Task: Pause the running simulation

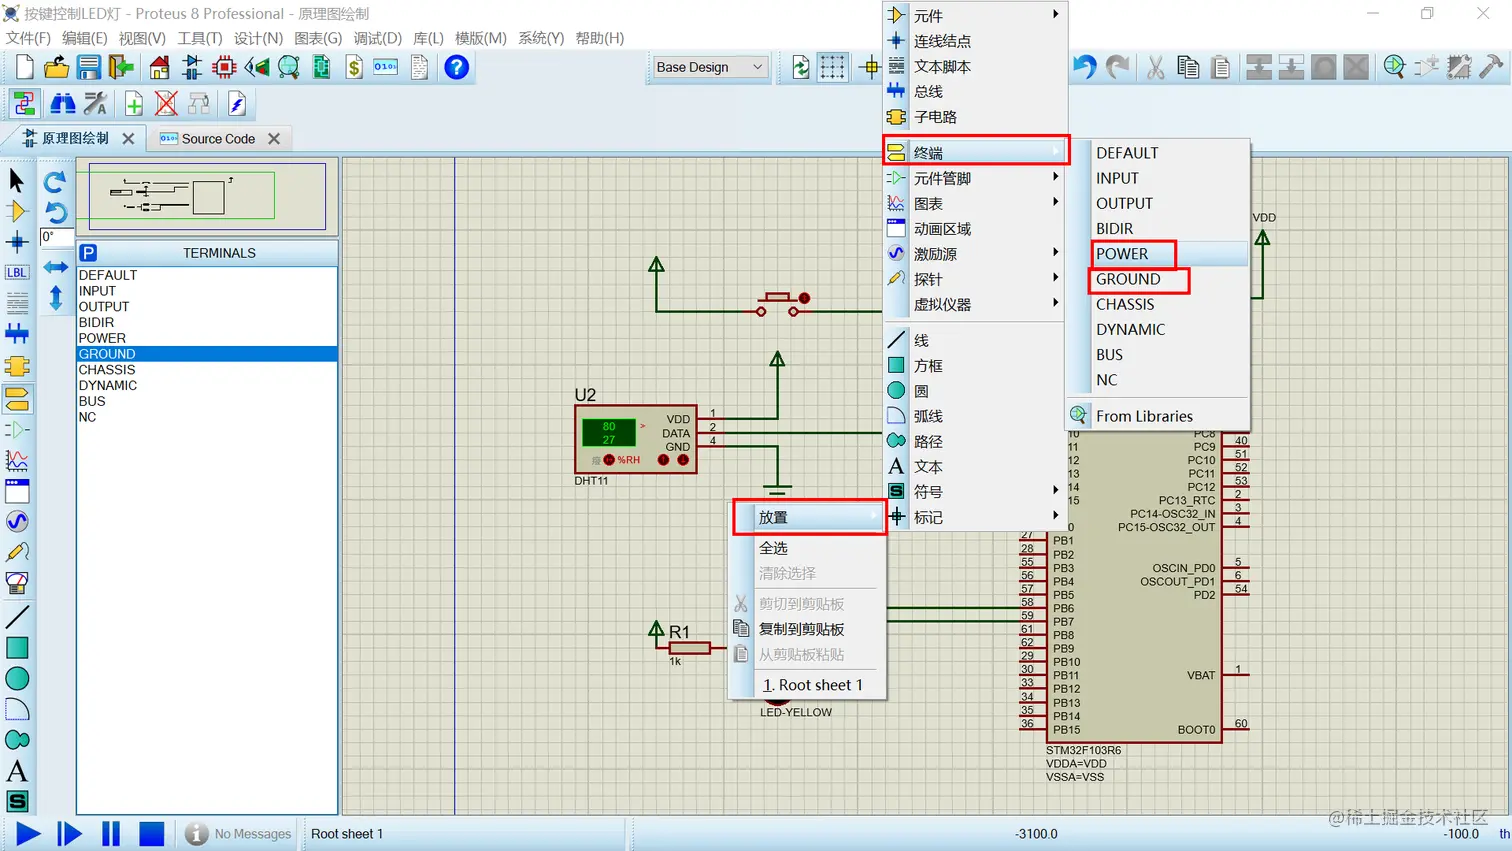Action: click(111, 833)
